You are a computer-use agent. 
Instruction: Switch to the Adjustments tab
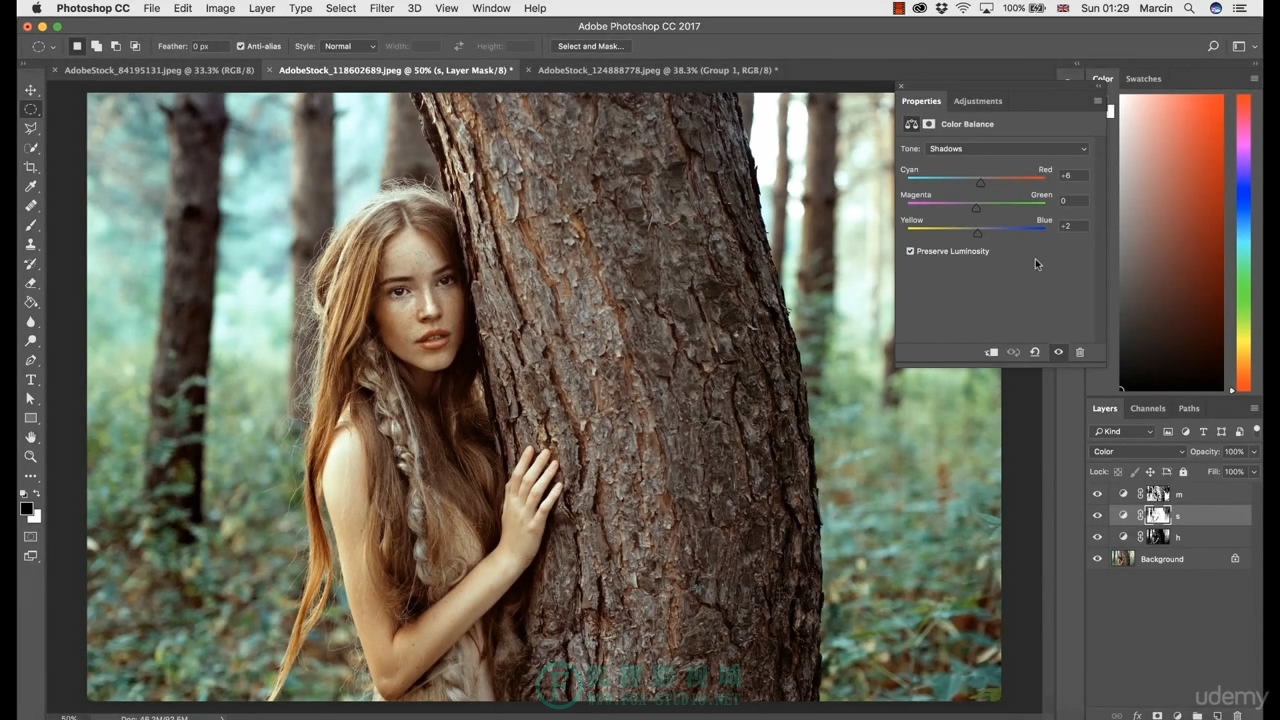[x=977, y=101]
